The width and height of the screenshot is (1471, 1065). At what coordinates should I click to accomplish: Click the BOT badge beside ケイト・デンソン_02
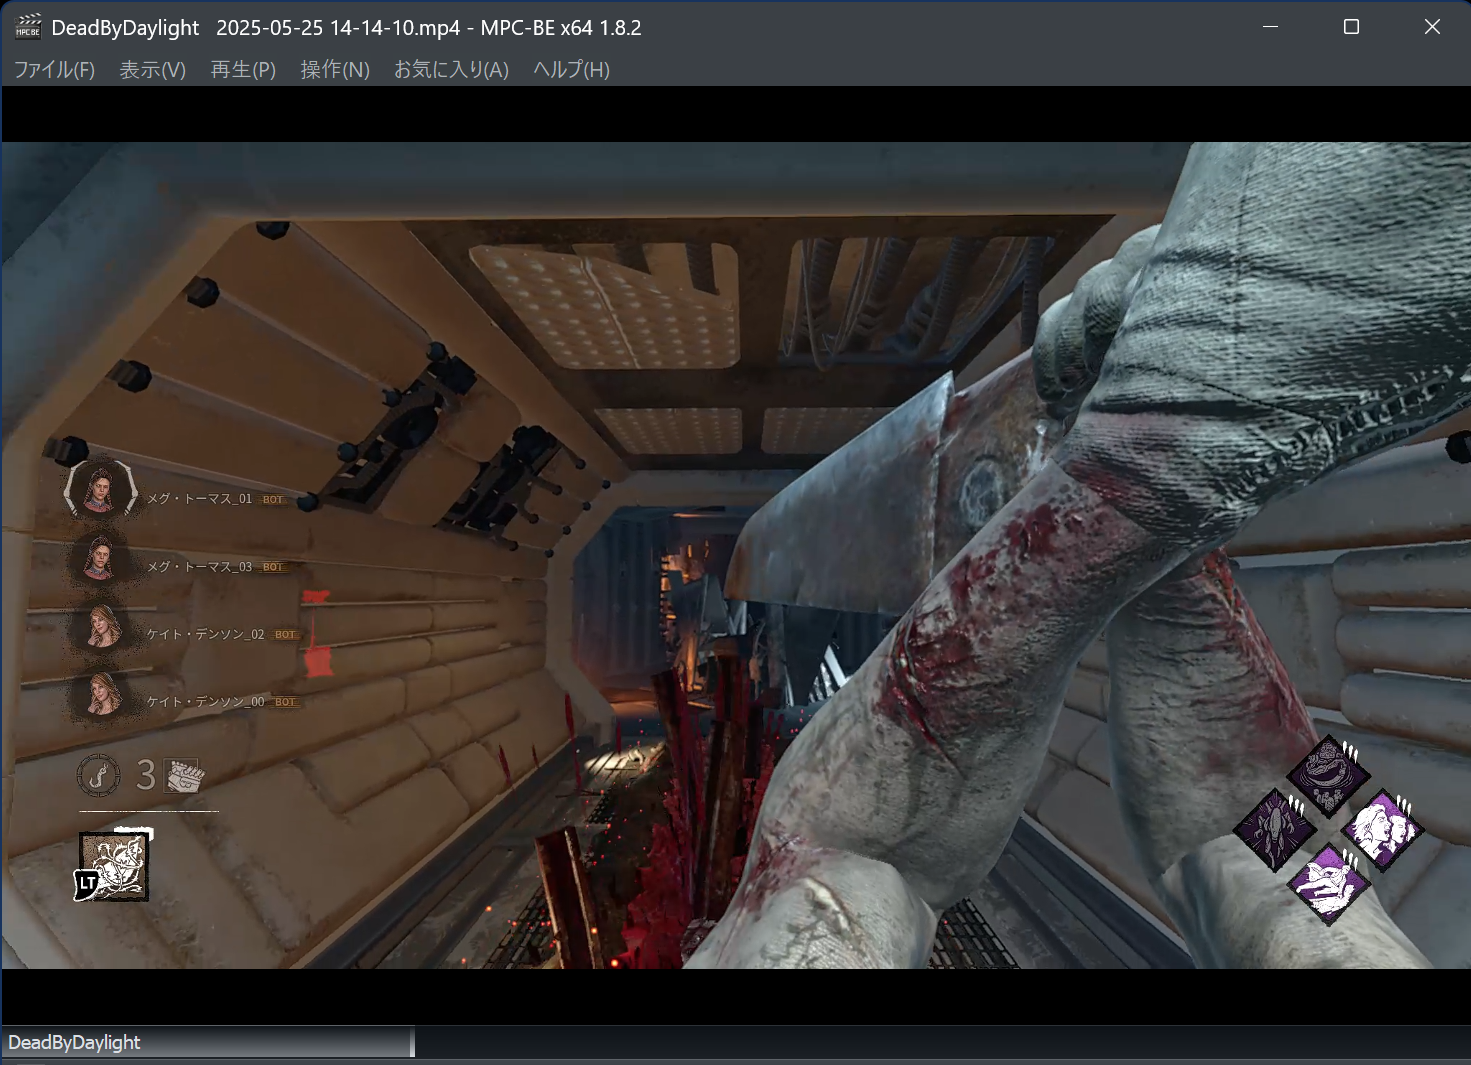pyautogui.click(x=286, y=635)
